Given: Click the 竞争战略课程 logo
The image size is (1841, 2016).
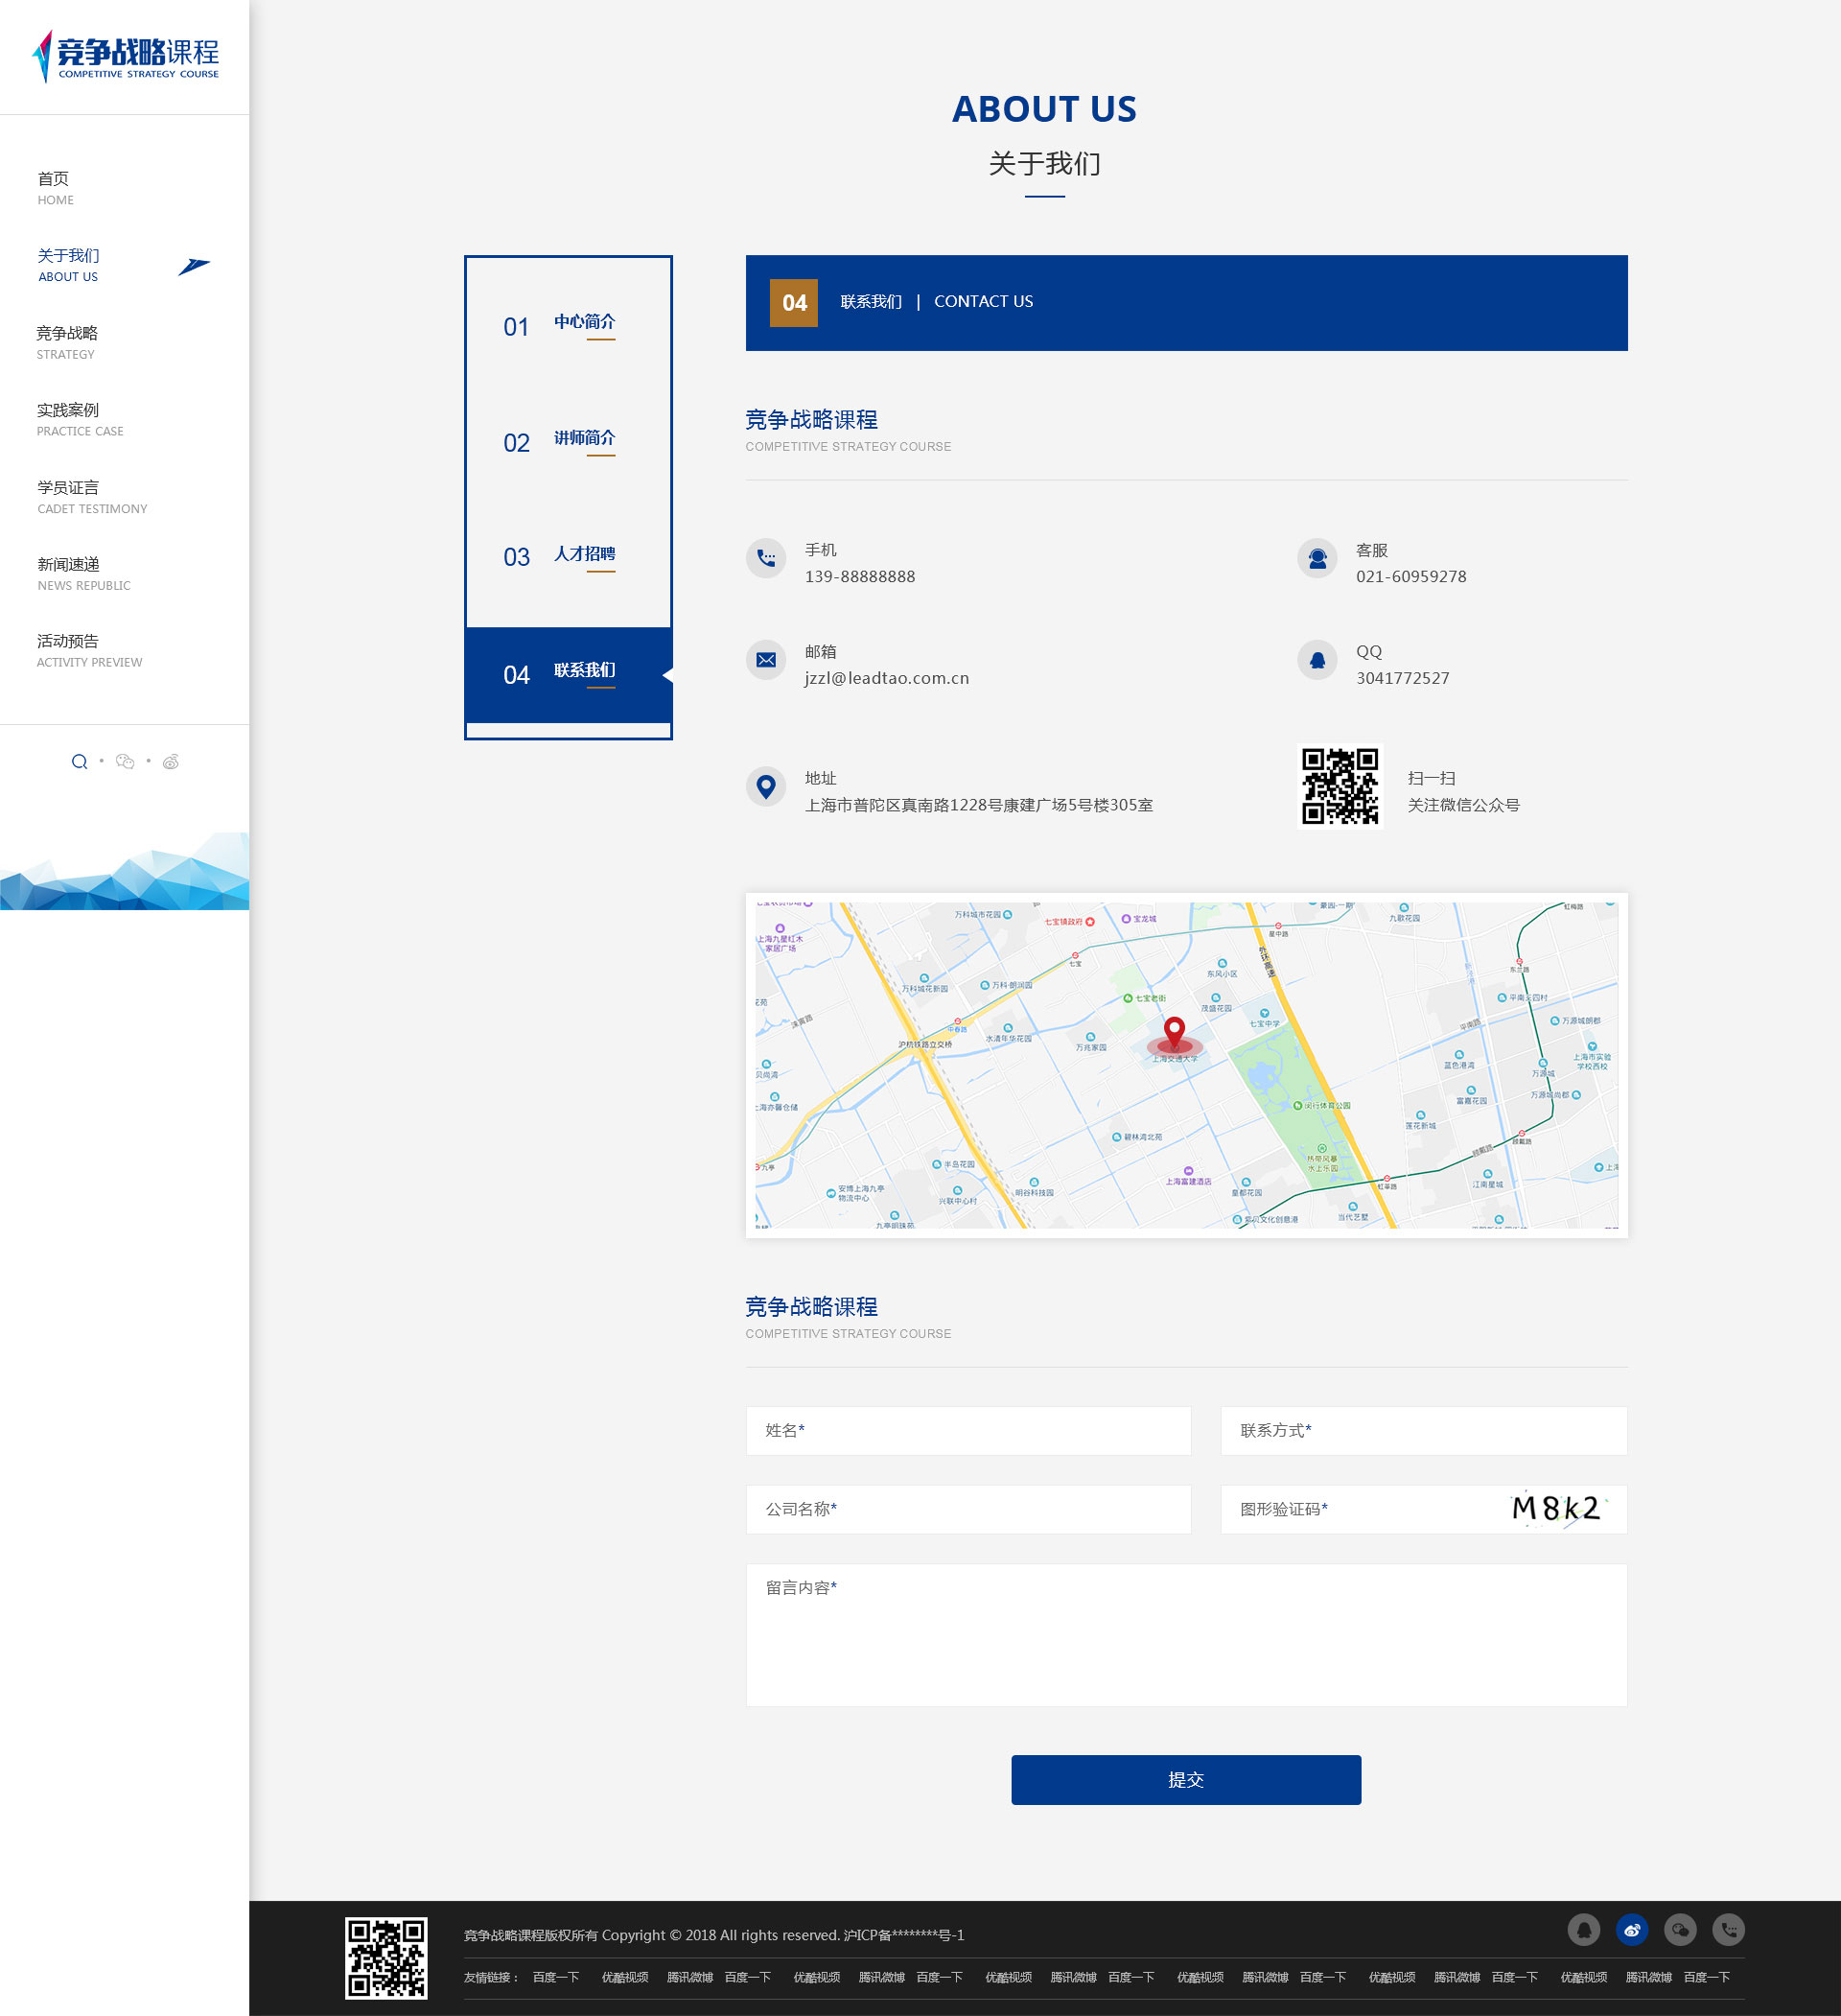Looking at the screenshot, I should 127,57.
